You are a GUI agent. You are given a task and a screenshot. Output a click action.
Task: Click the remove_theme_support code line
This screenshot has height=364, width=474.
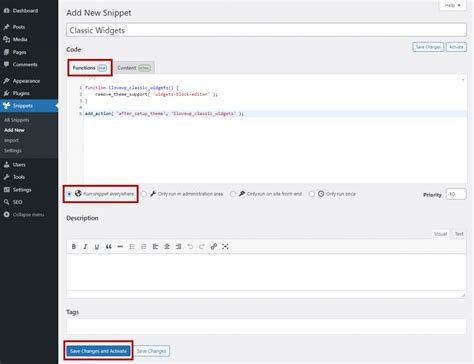156,94
